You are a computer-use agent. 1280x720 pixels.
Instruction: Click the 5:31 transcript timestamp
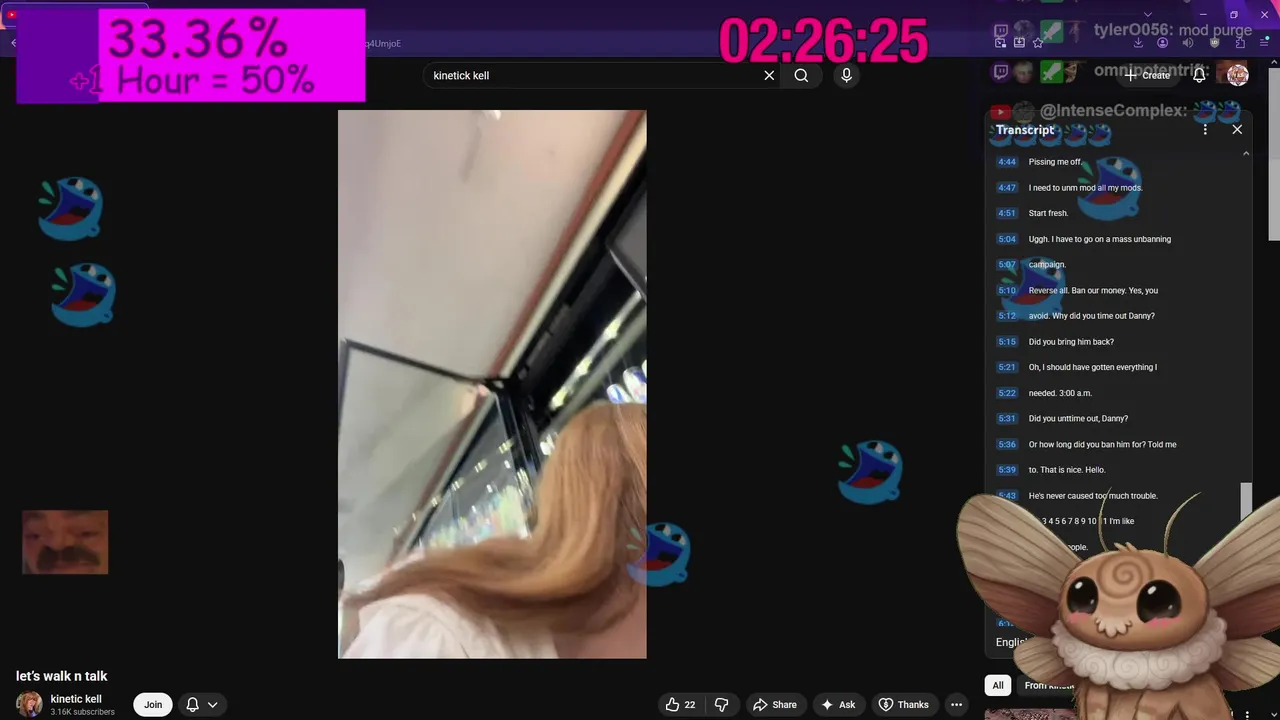pos(1007,419)
